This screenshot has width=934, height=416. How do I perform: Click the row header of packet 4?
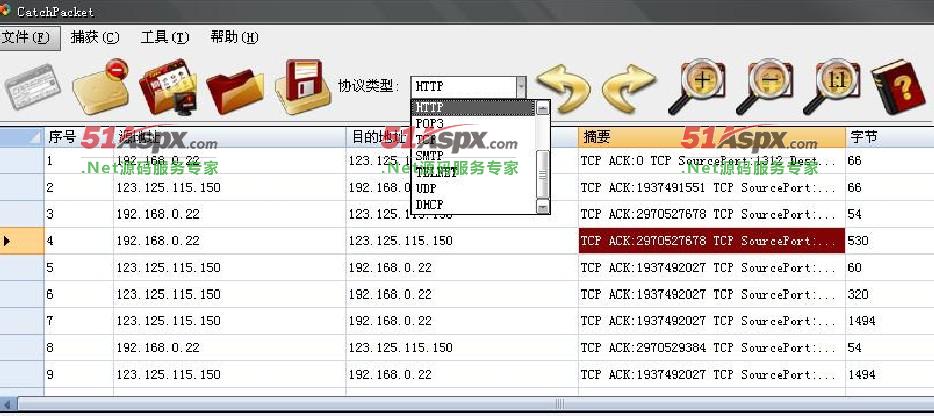coord(22,241)
